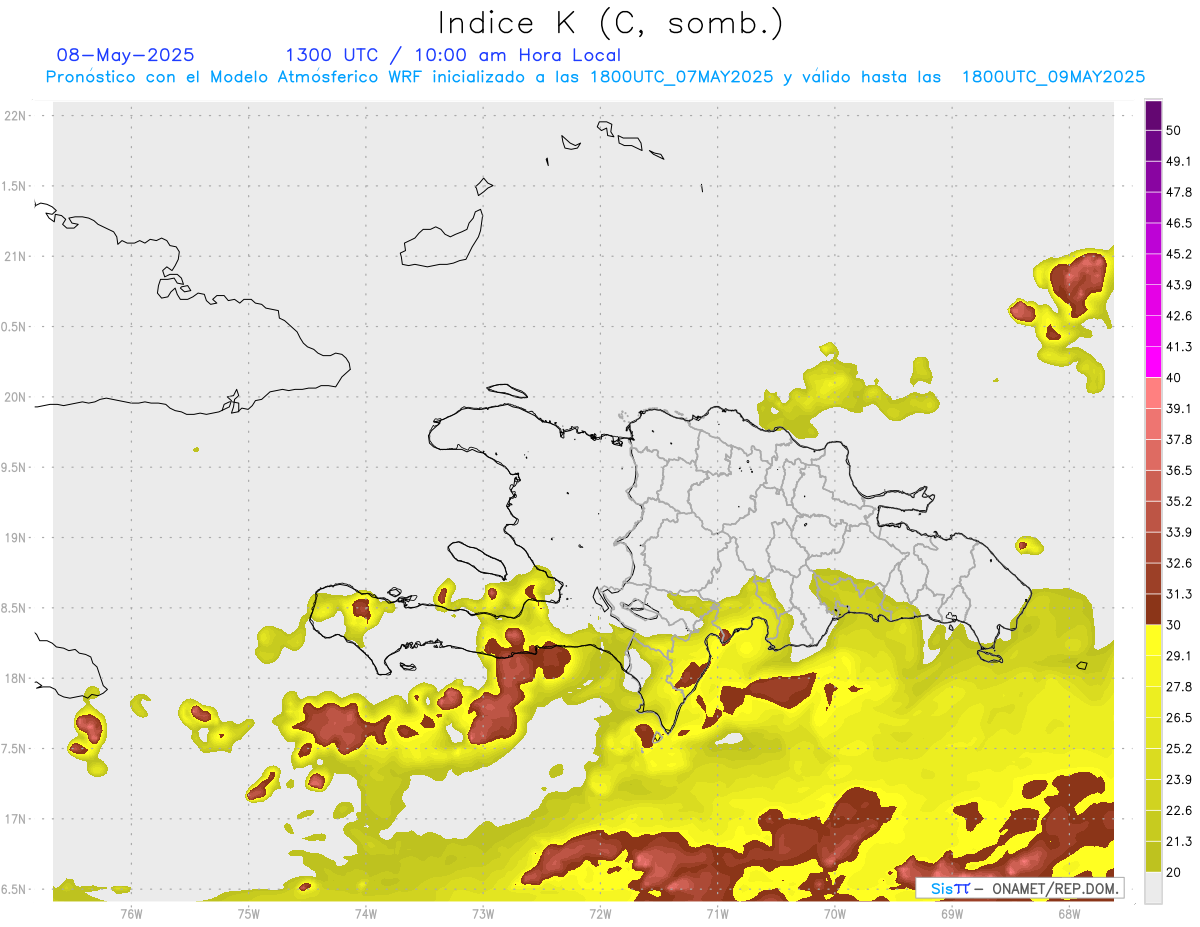Click the 68W longitude label

click(x=1068, y=913)
